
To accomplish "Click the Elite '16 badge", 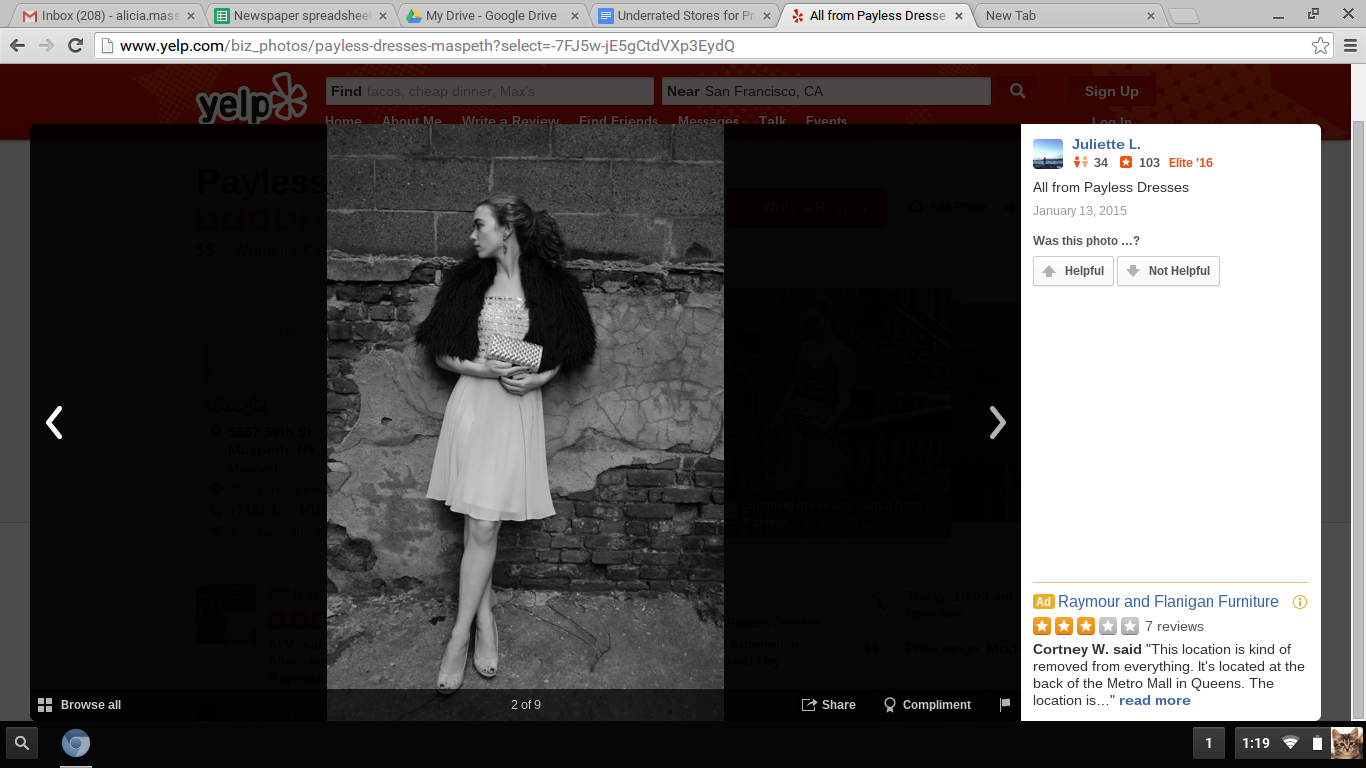I will 1190,163.
